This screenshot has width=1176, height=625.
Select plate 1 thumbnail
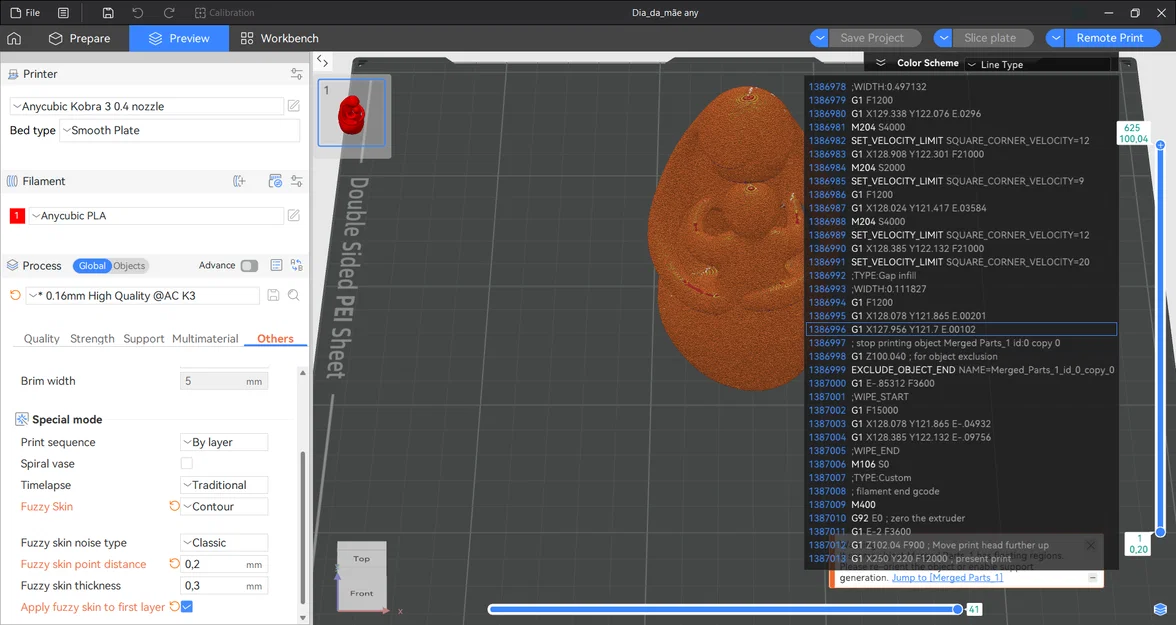(352, 113)
